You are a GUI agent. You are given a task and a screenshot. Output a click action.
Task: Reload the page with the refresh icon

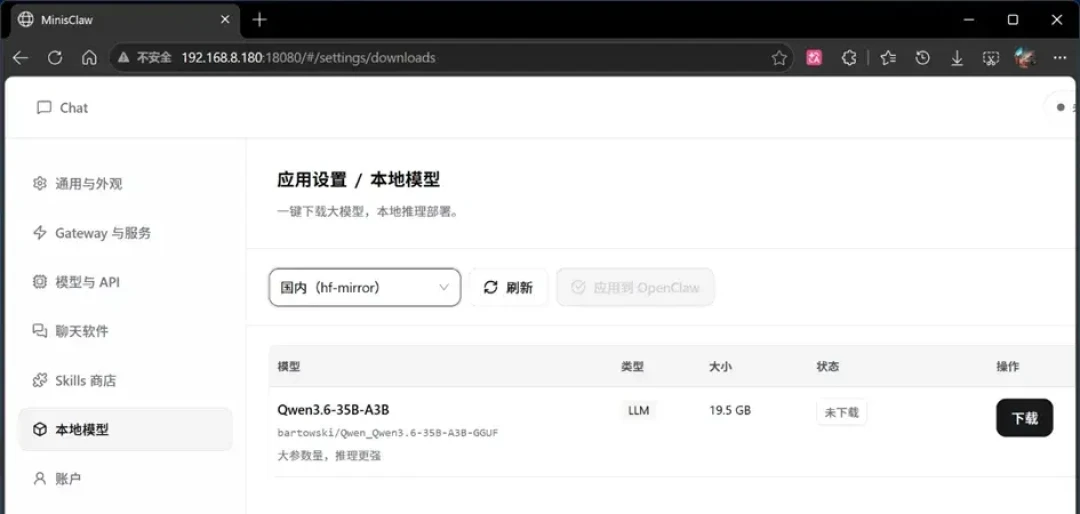pyautogui.click(x=55, y=58)
